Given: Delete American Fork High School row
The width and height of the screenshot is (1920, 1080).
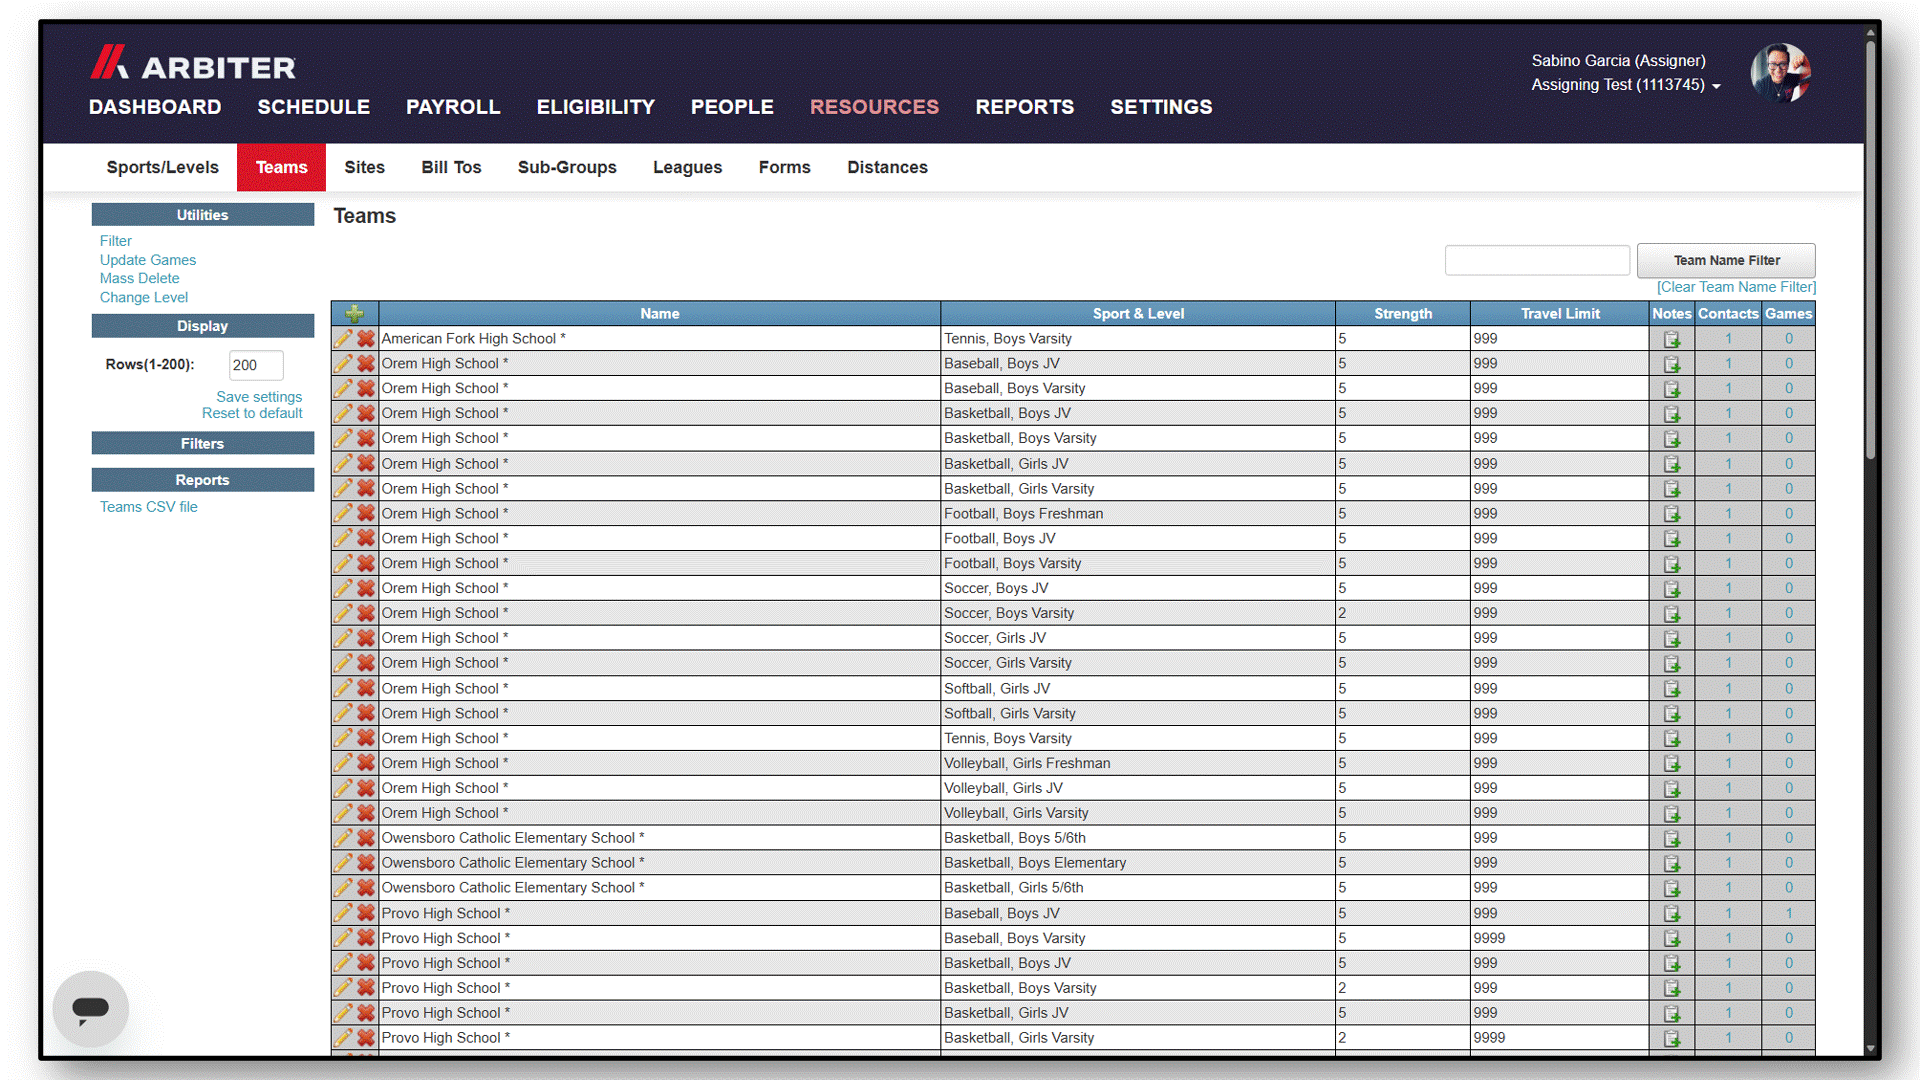Looking at the screenshot, I should point(366,339).
